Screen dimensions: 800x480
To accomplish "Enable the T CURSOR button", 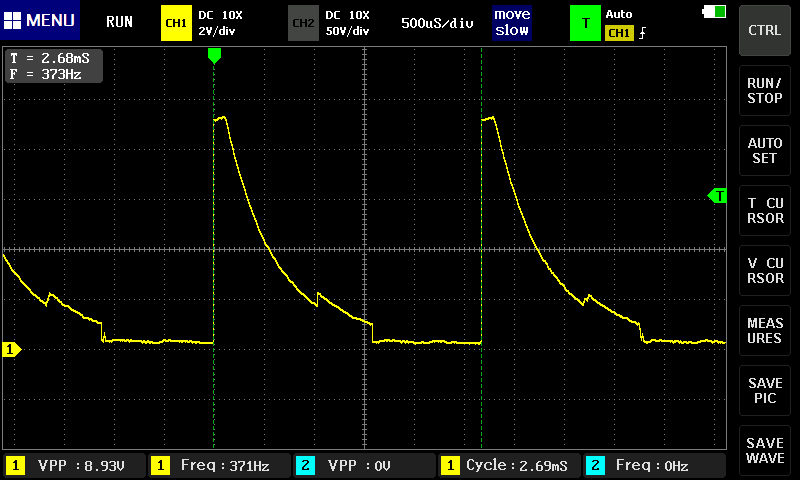I will click(764, 210).
